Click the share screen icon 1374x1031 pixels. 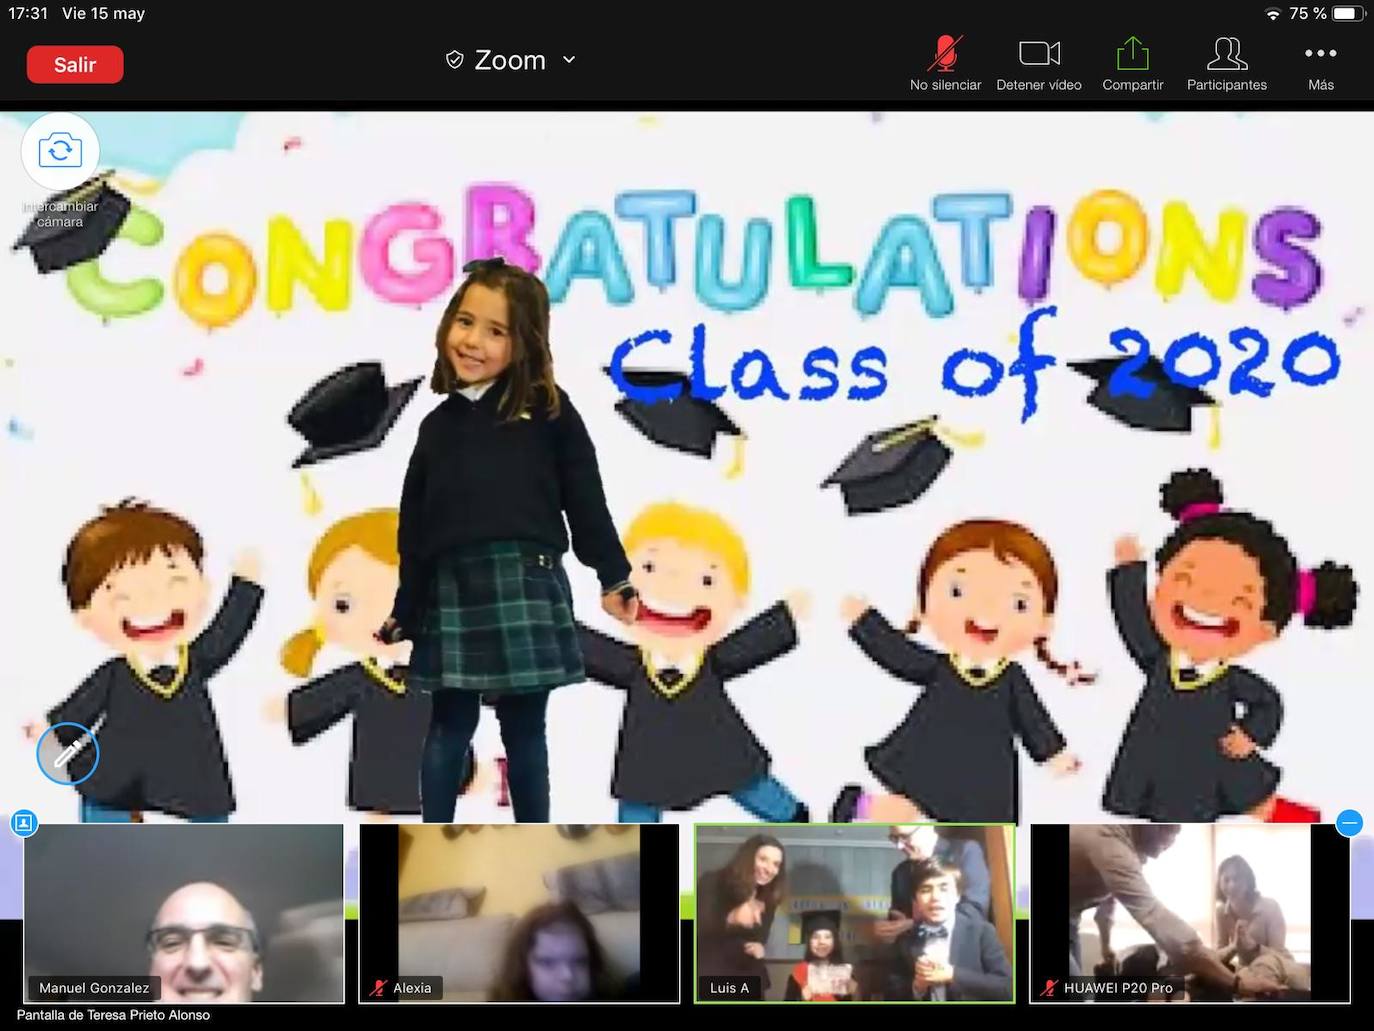click(x=1132, y=54)
